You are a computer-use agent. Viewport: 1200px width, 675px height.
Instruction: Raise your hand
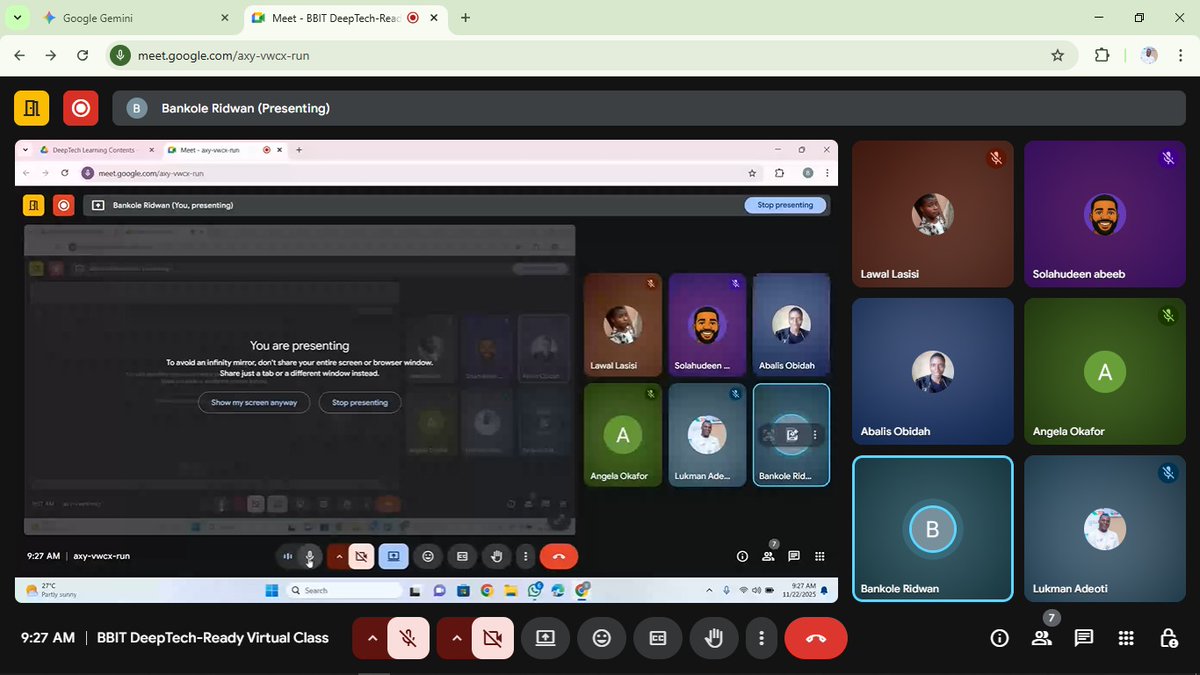tap(713, 637)
